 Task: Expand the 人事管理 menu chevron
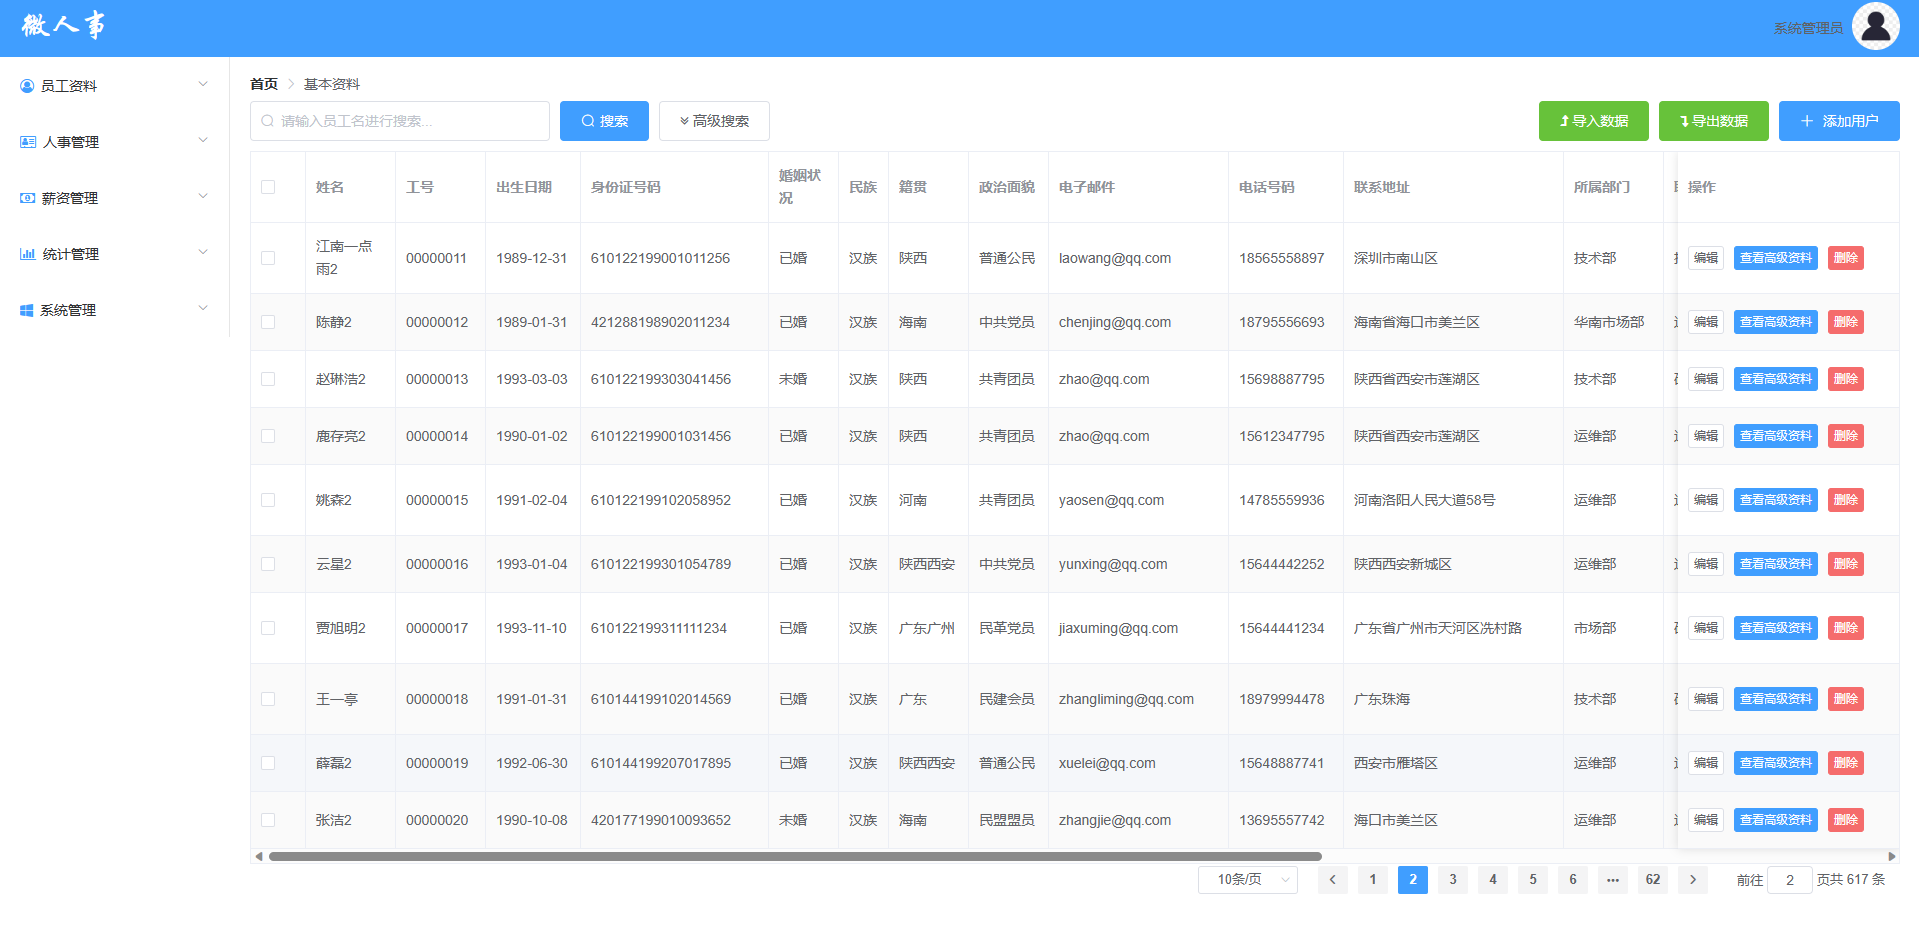click(x=203, y=140)
